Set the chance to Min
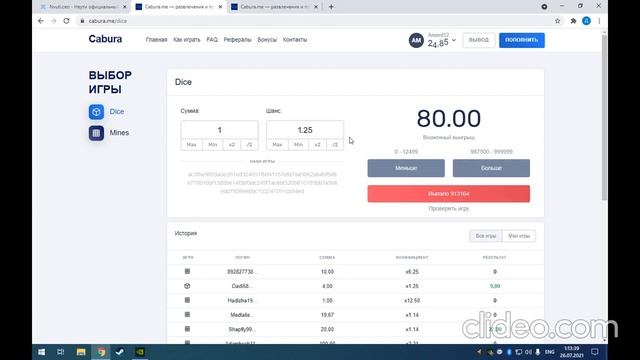The width and height of the screenshot is (640, 360). point(298,144)
